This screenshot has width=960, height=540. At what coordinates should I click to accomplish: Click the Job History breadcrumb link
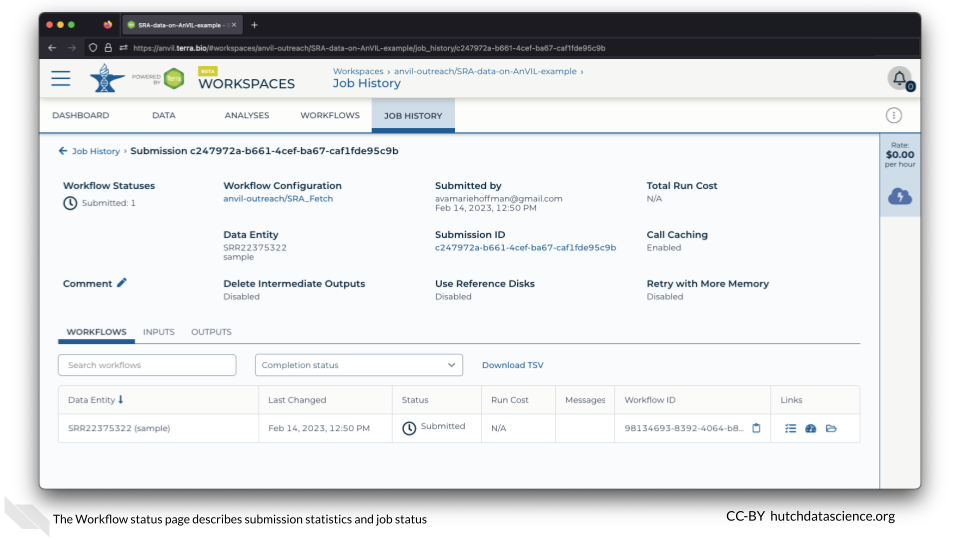pos(96,151)
